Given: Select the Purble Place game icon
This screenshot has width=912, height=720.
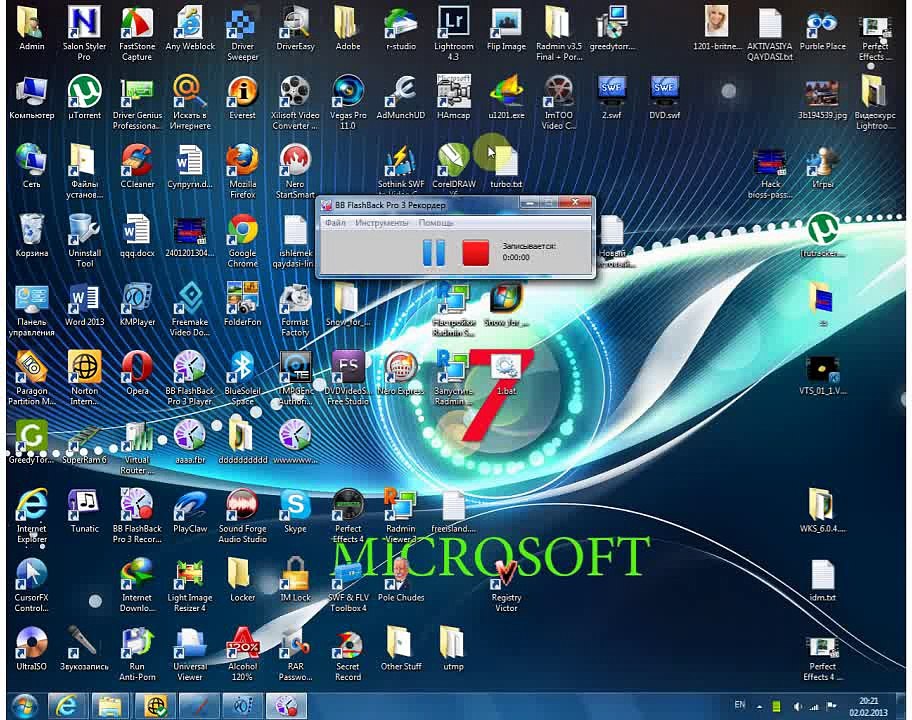Looking at the screenshot, I should [822, 28].
